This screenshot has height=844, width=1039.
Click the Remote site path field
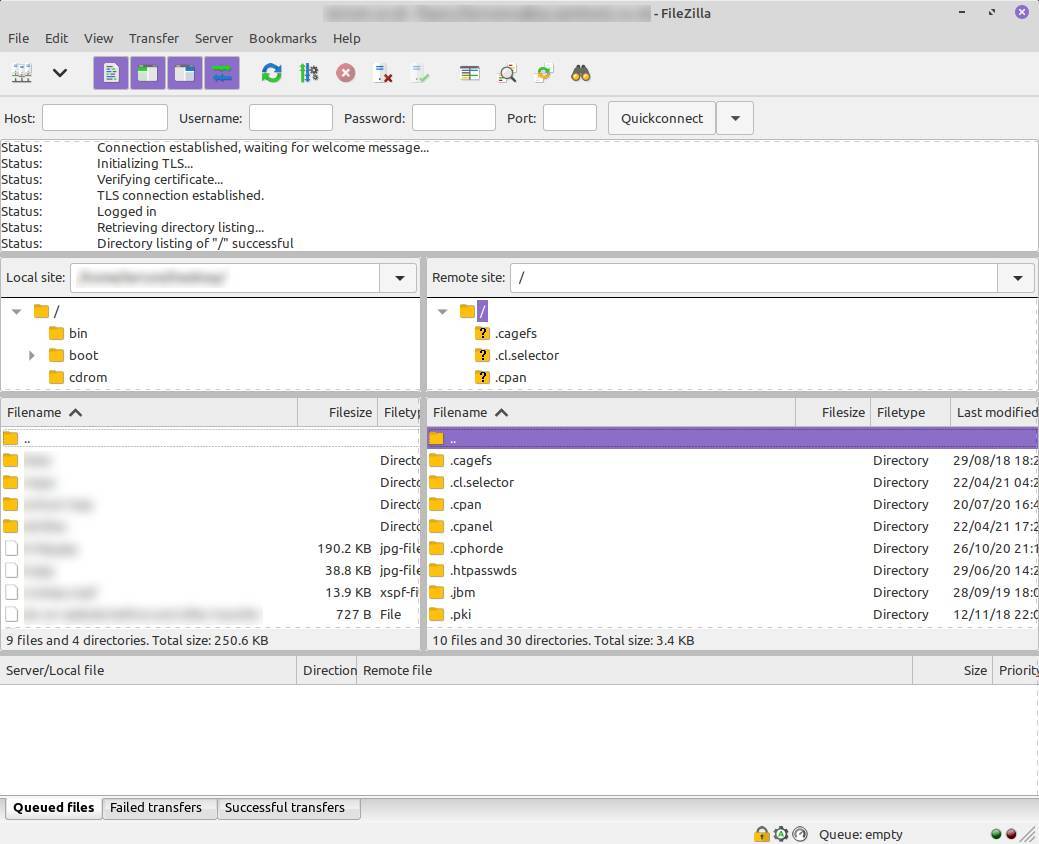(753, 278)
